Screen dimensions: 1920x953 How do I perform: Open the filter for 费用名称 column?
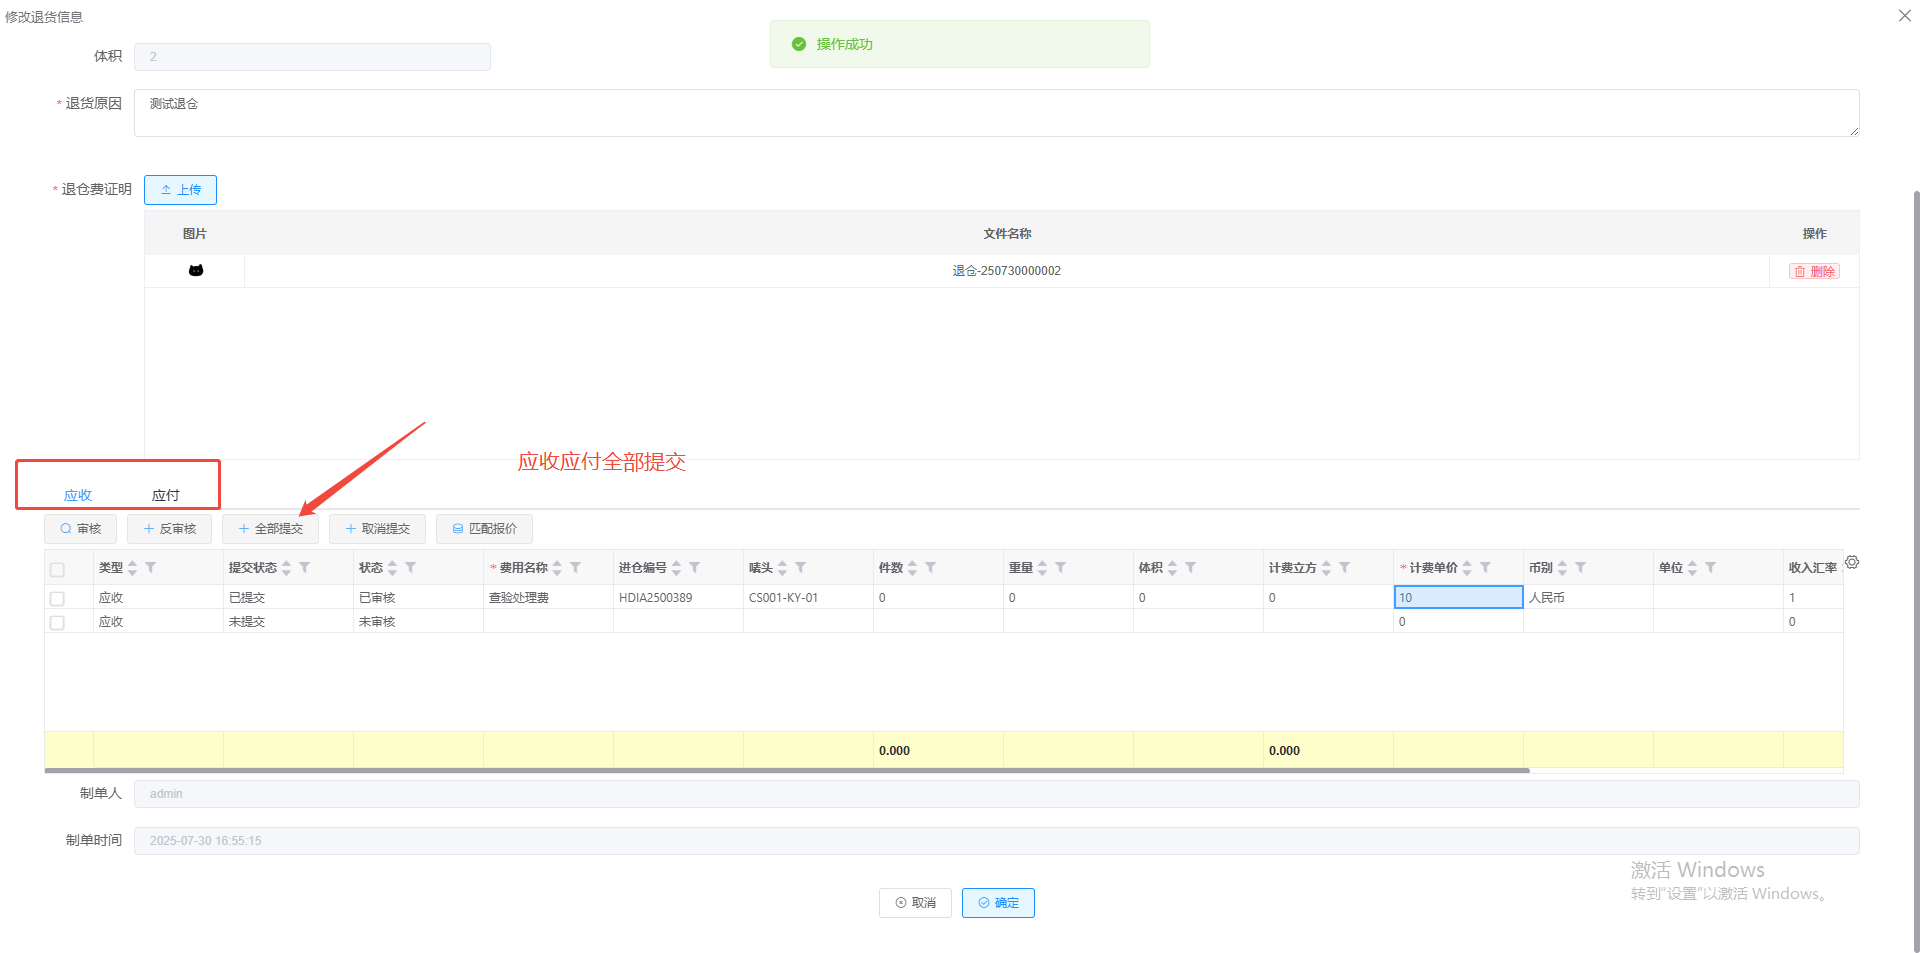pos(575,568)
